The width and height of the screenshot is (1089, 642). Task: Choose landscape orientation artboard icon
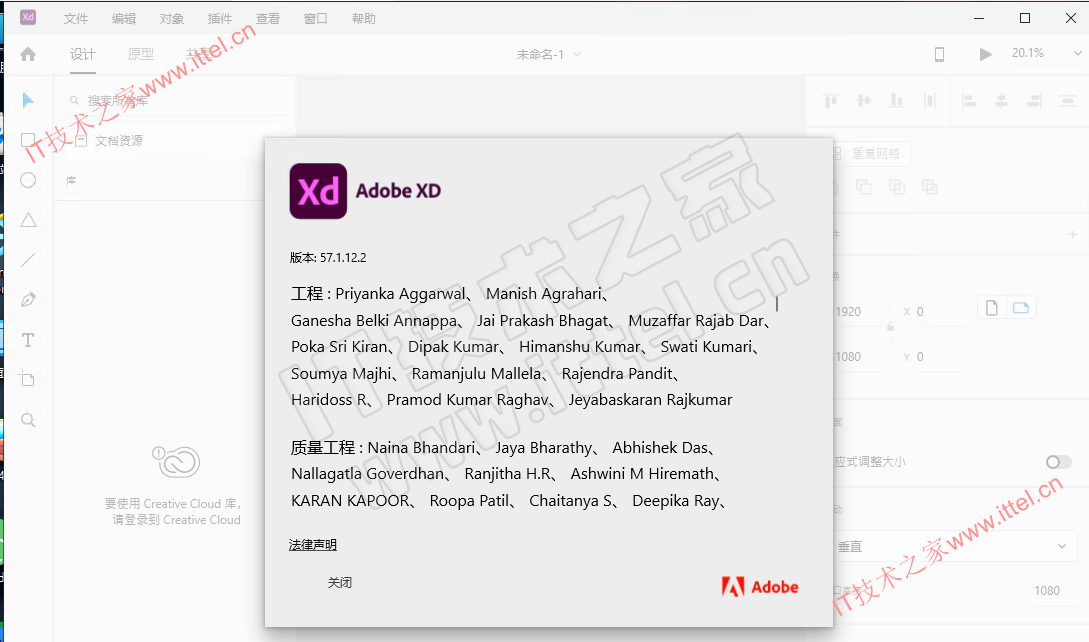1020,308
